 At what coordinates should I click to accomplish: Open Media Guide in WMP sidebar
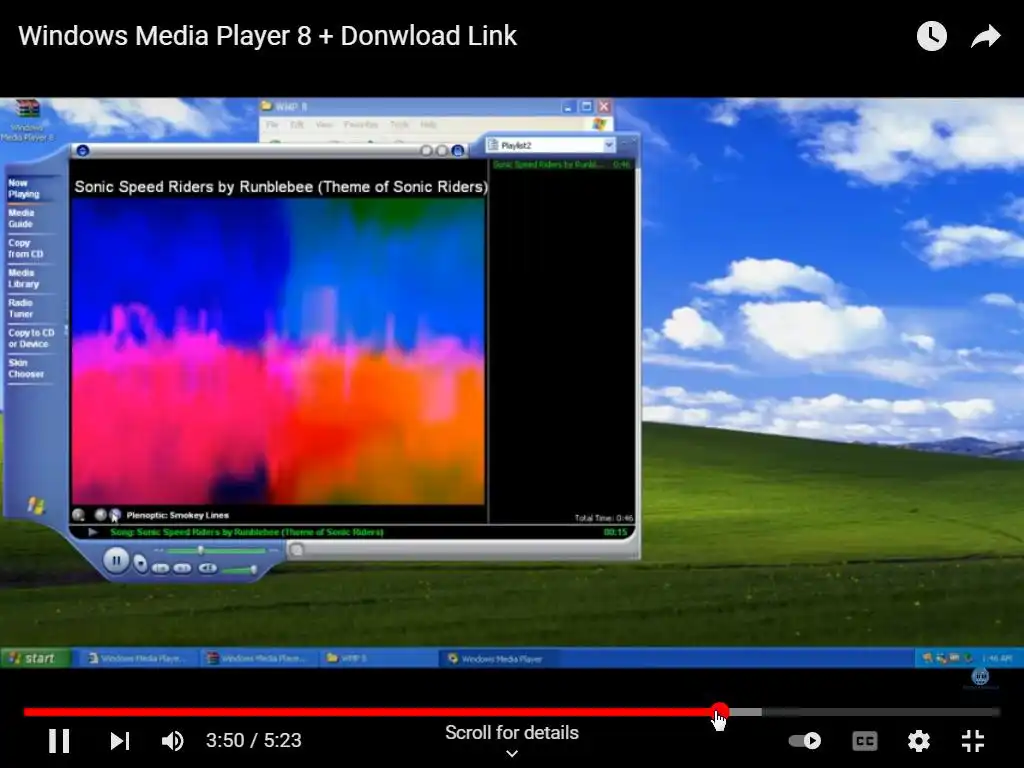(x=21, y=218)
